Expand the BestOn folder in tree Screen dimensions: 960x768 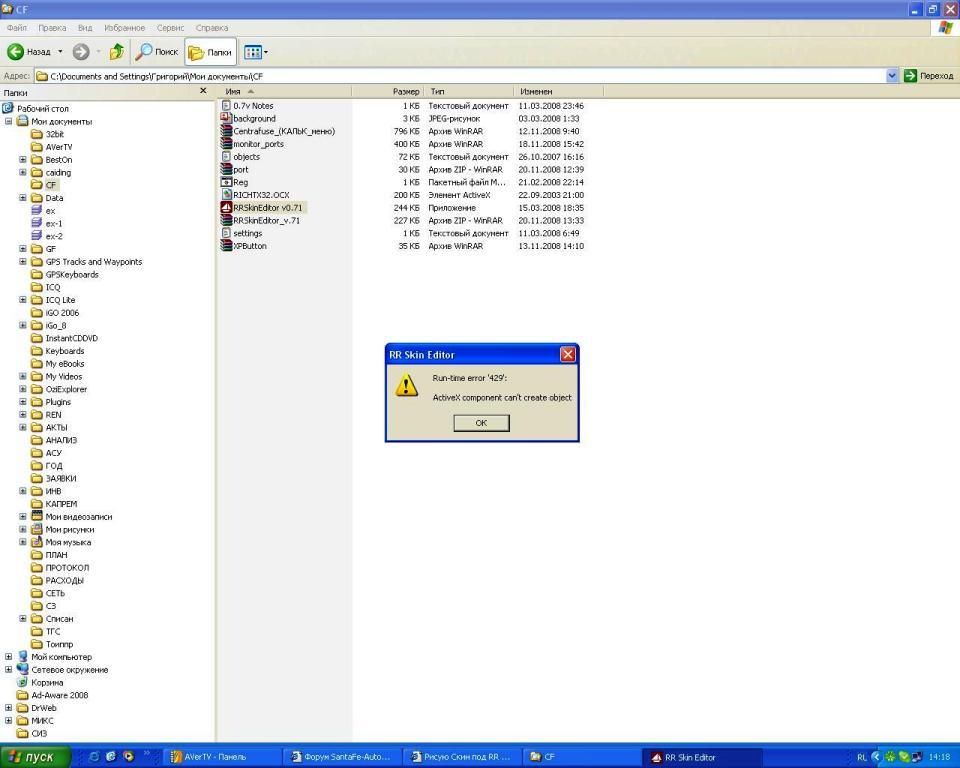(23, 160)
